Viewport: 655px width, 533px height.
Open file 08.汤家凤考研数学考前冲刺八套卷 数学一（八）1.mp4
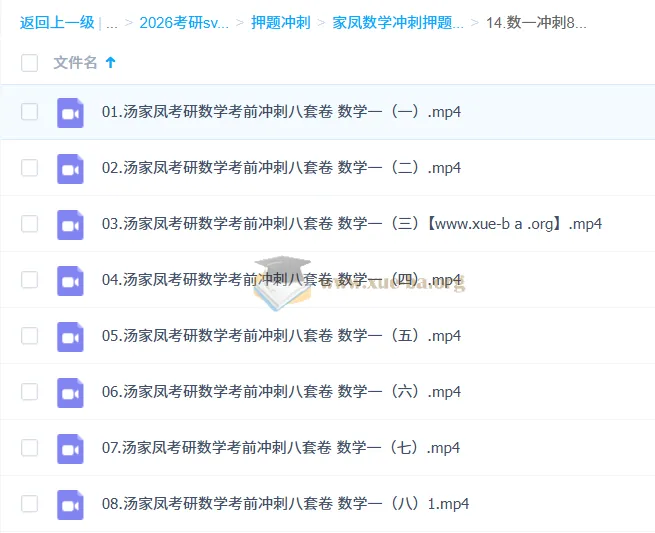(285, 503)
